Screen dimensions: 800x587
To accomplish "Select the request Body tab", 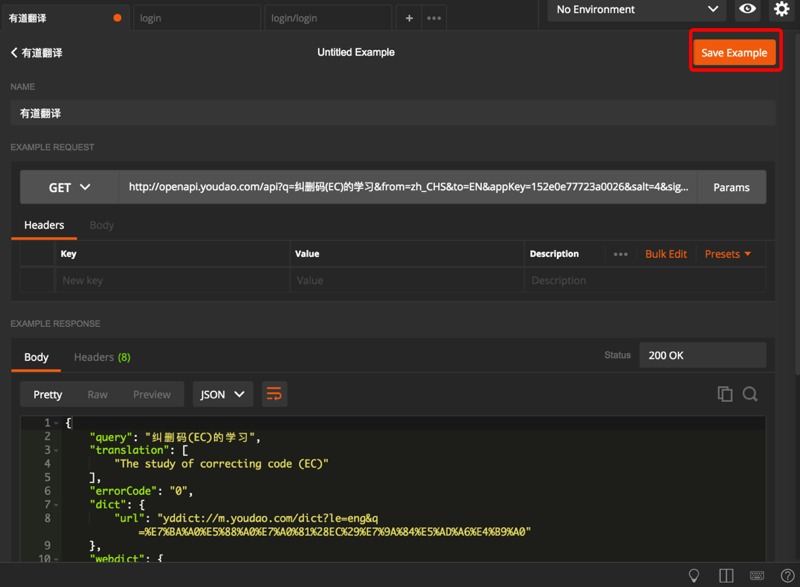I will [x=102, y=225].
